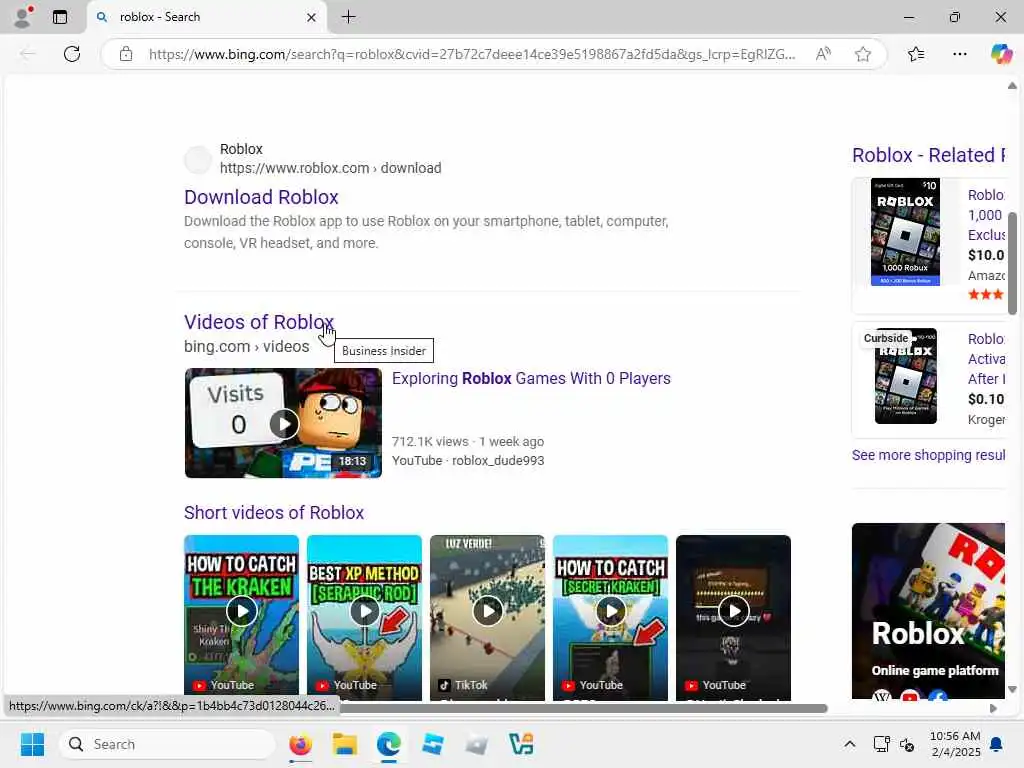
Task: Open the gray box app on taskbar
Action: (477, 744)
